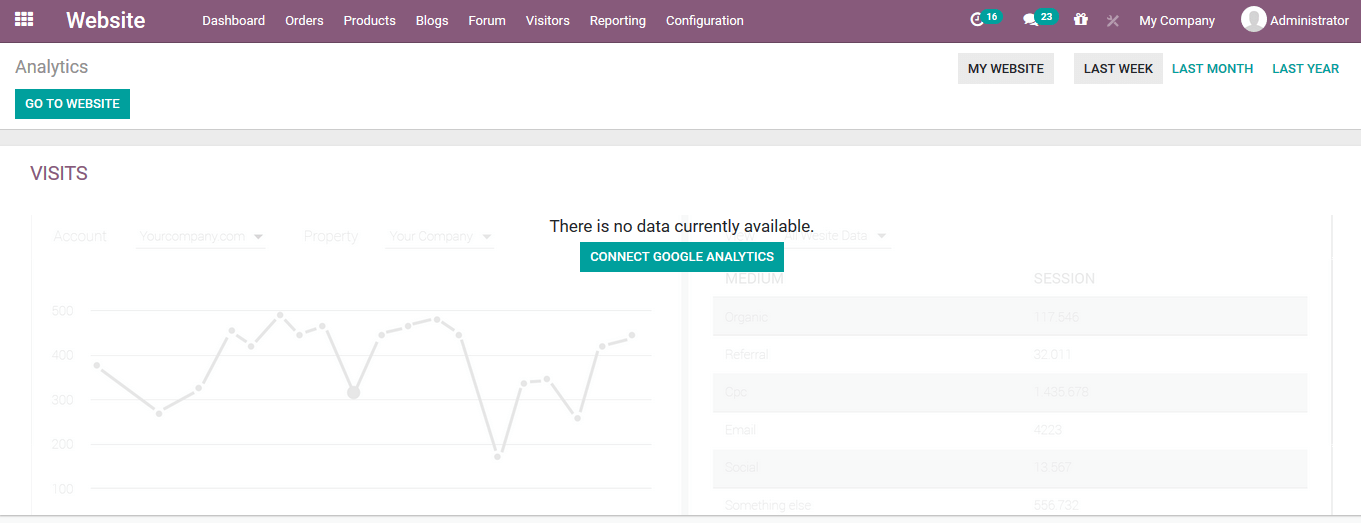The width and height of the screenshot is (1361, 523).
Task: Switch the date range to Last Year
Action: click(1305, 69)
